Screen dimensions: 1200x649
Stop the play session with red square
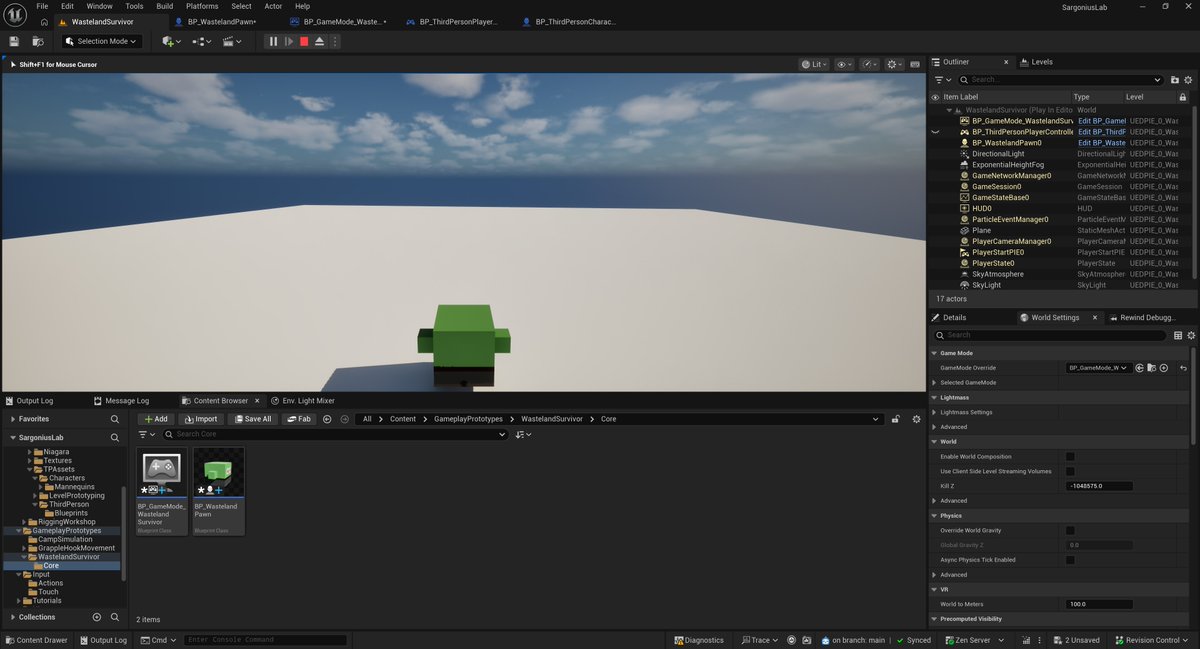click(304, 41)
